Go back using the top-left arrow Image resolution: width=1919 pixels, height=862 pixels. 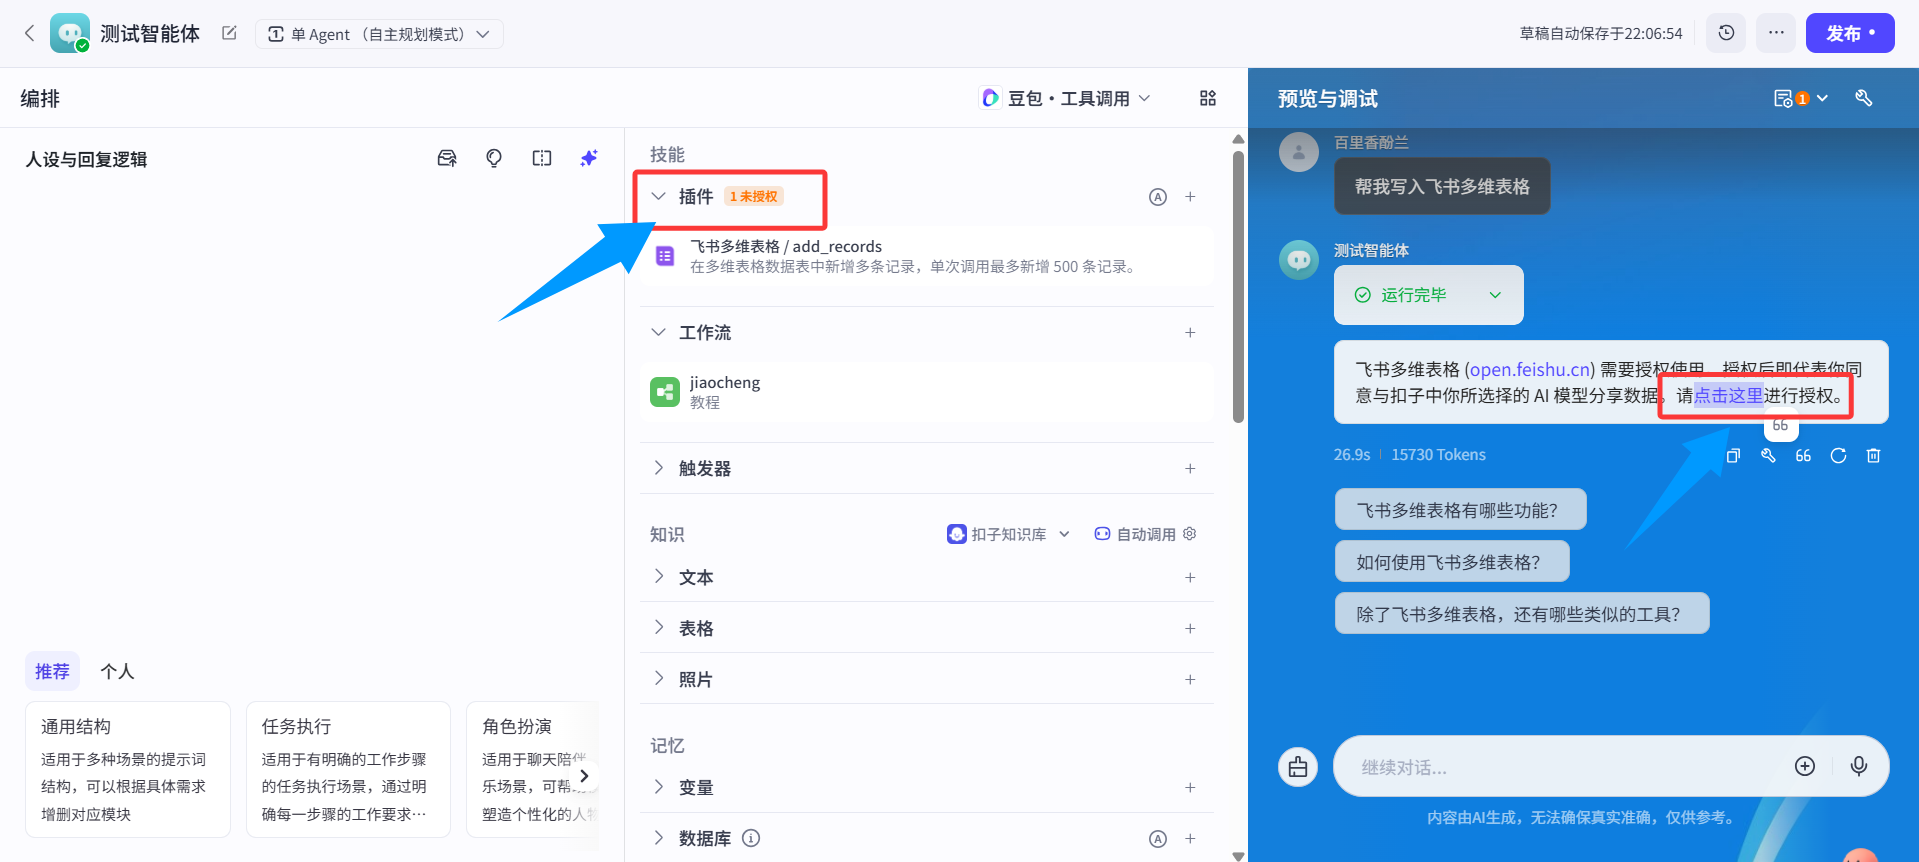click(29, 33)
